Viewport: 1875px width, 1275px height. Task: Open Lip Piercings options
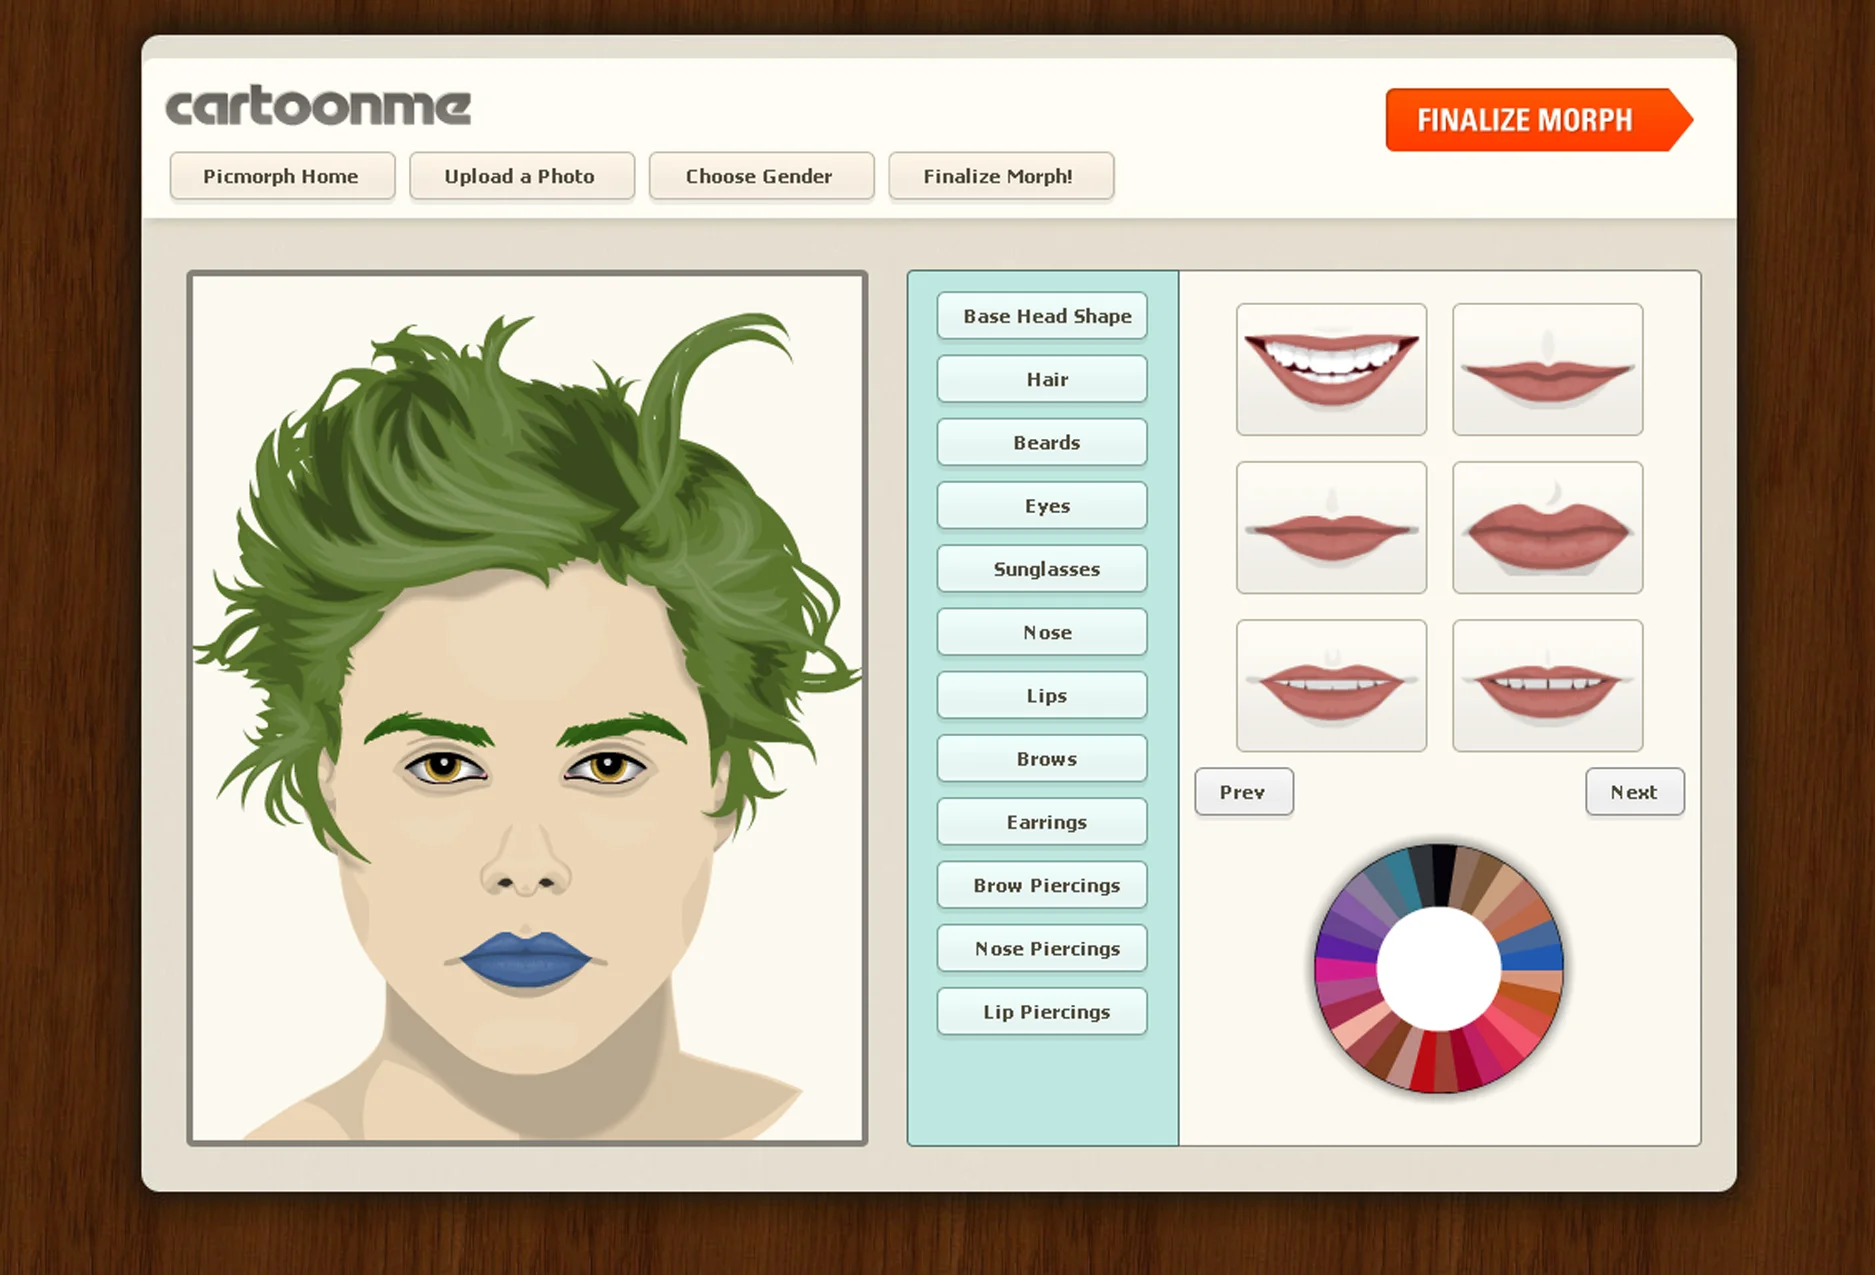pos(1041,1011)
